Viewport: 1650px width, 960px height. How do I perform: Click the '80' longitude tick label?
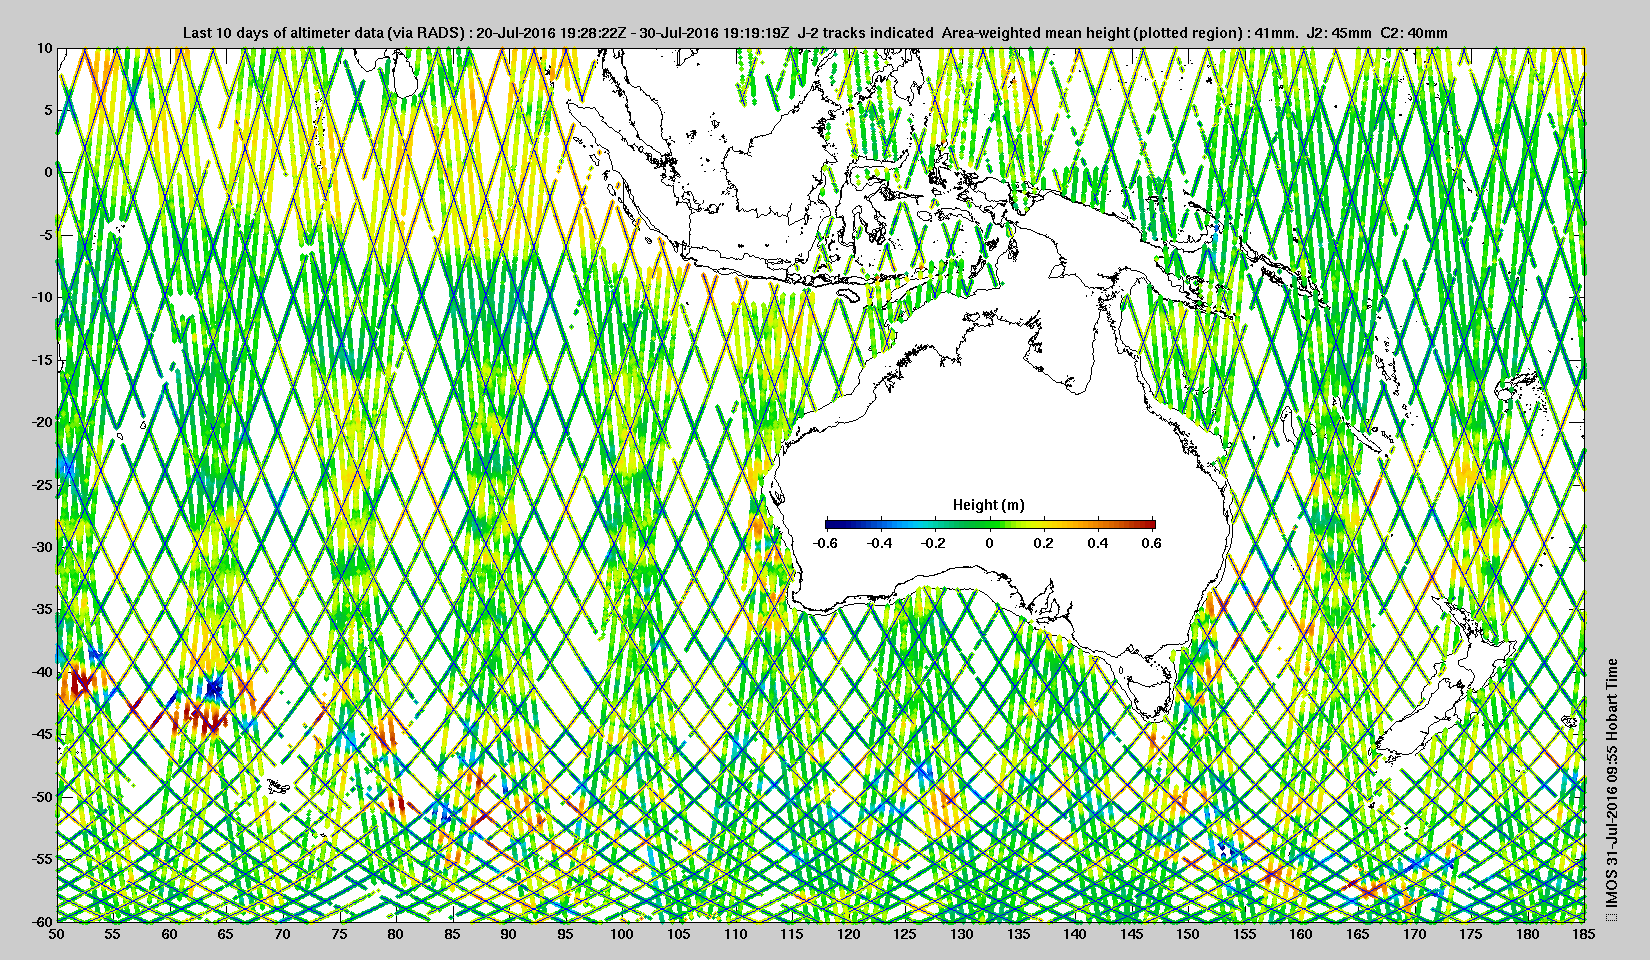(x=396, y=934)
